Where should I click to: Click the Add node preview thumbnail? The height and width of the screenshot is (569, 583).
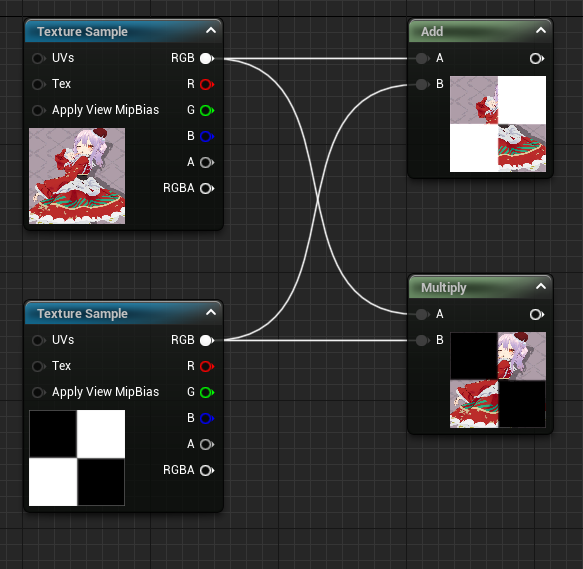[498, 124]
